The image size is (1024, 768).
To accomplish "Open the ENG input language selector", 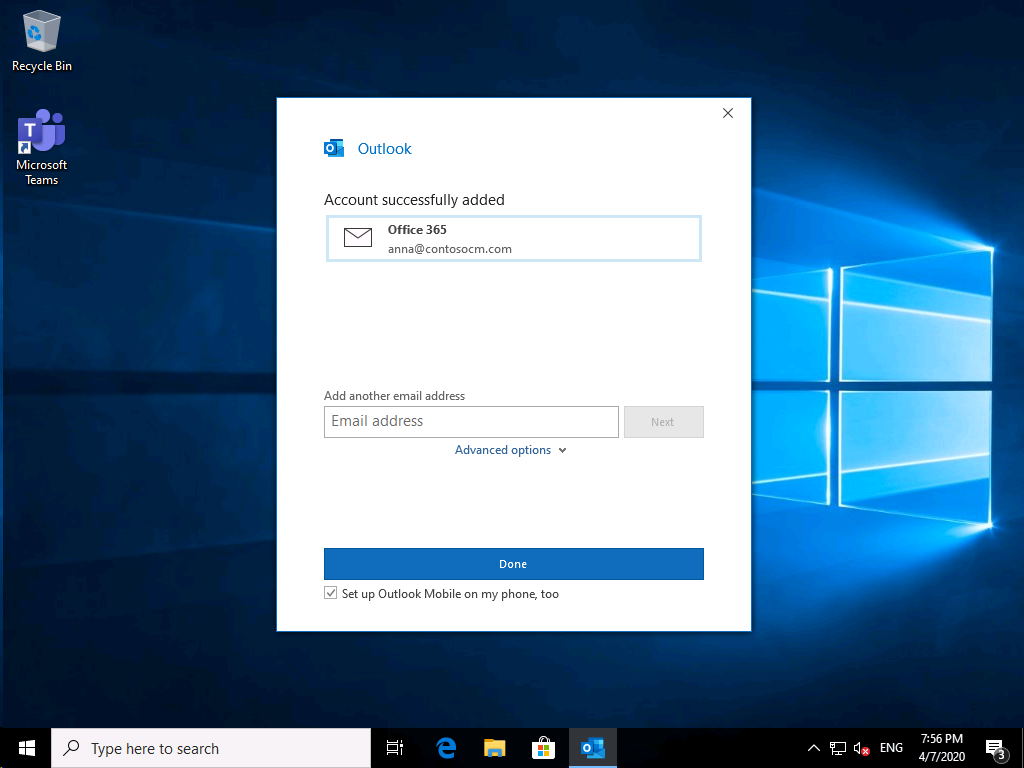I will tap(891, 748).
